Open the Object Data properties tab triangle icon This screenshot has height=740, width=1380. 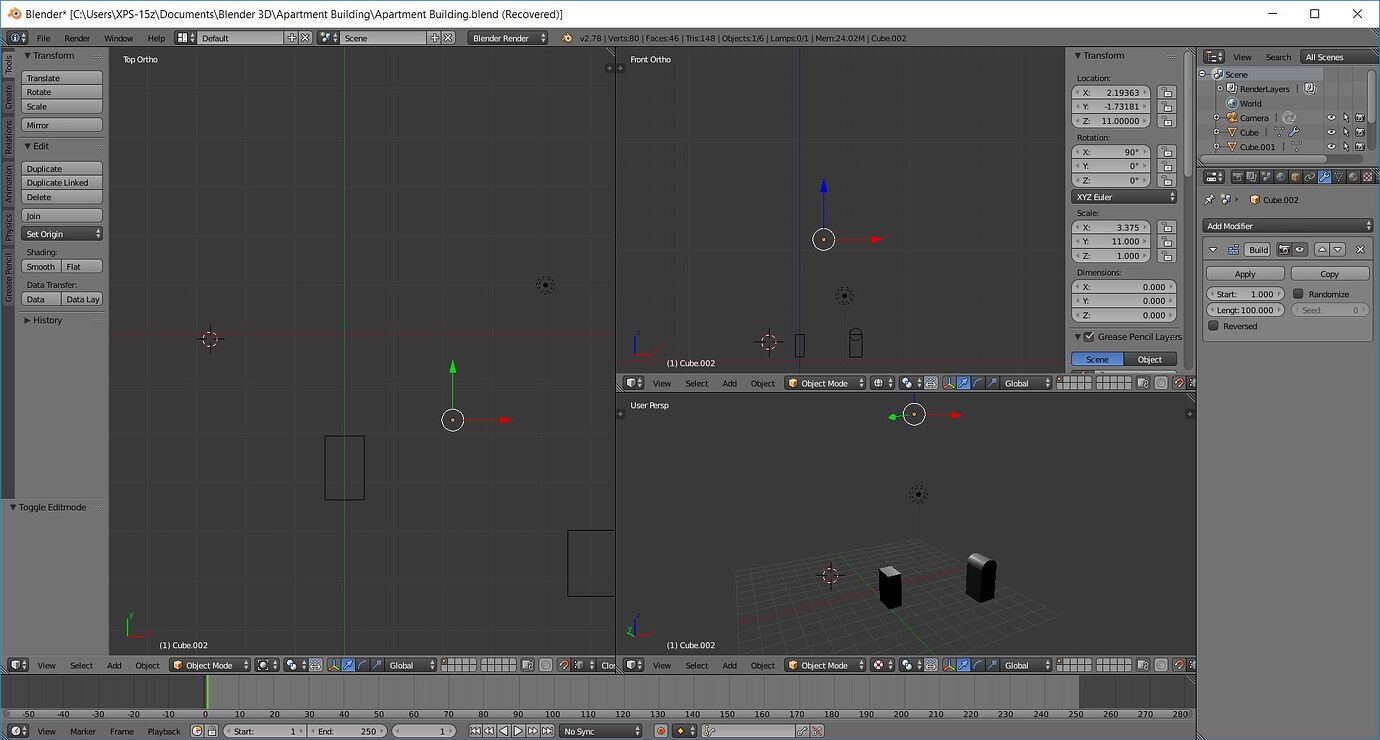click(1339, 177)
